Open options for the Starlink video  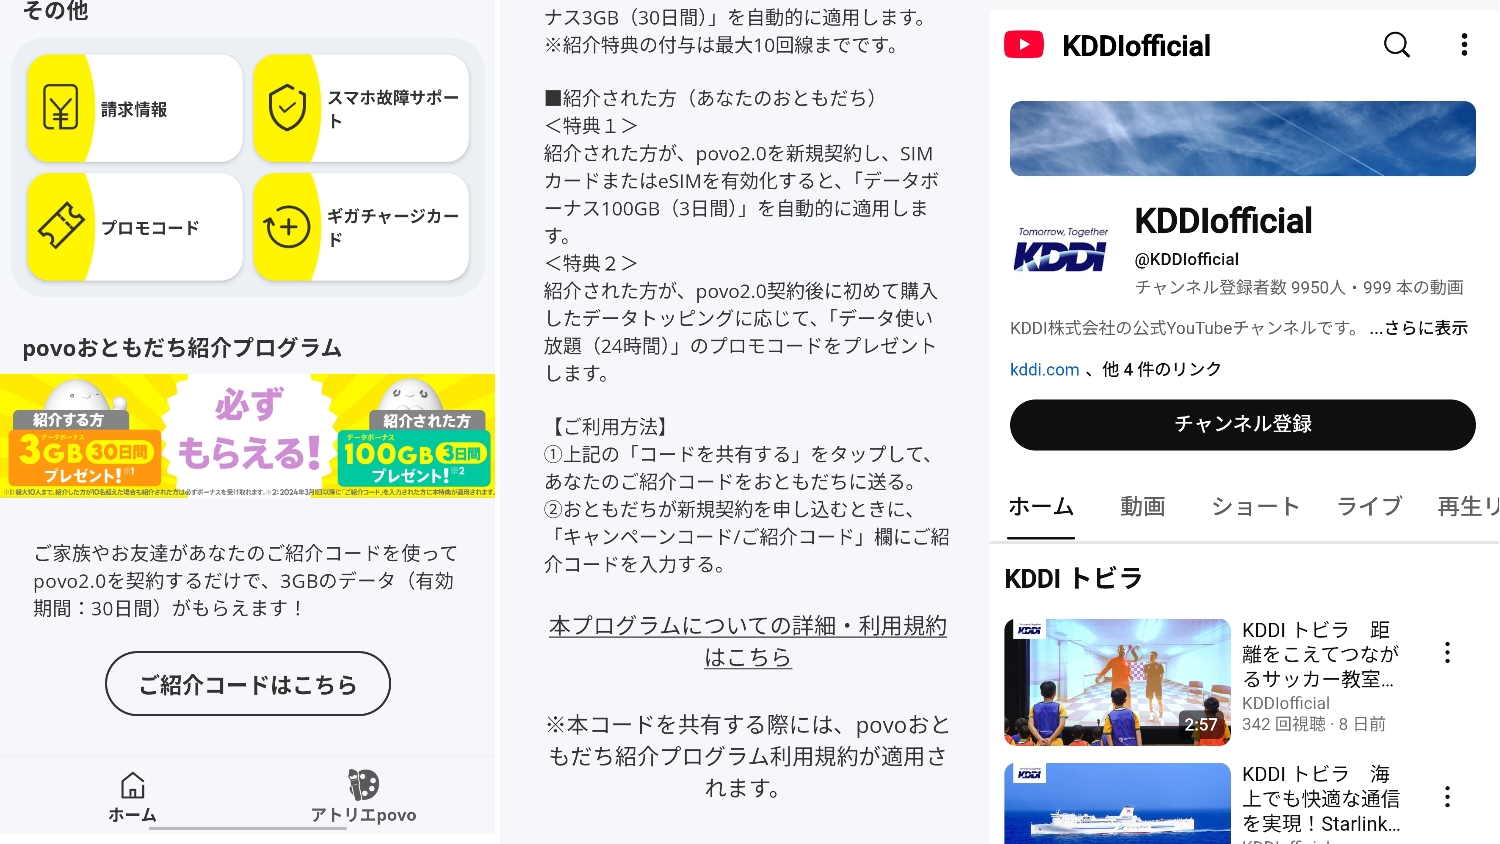1447,797
